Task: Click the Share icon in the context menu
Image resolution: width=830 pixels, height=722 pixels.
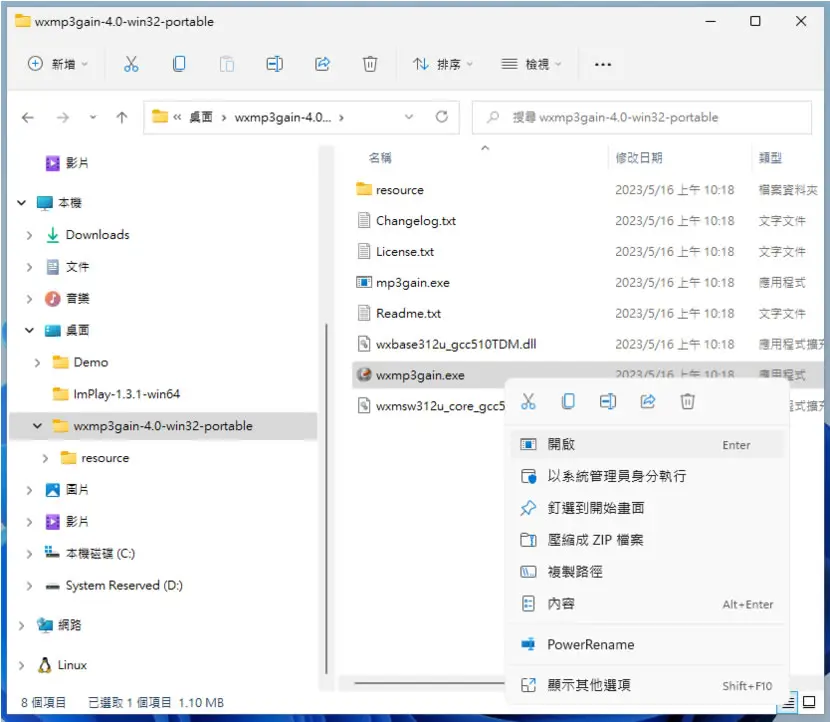Action: (x=648, y=401)
